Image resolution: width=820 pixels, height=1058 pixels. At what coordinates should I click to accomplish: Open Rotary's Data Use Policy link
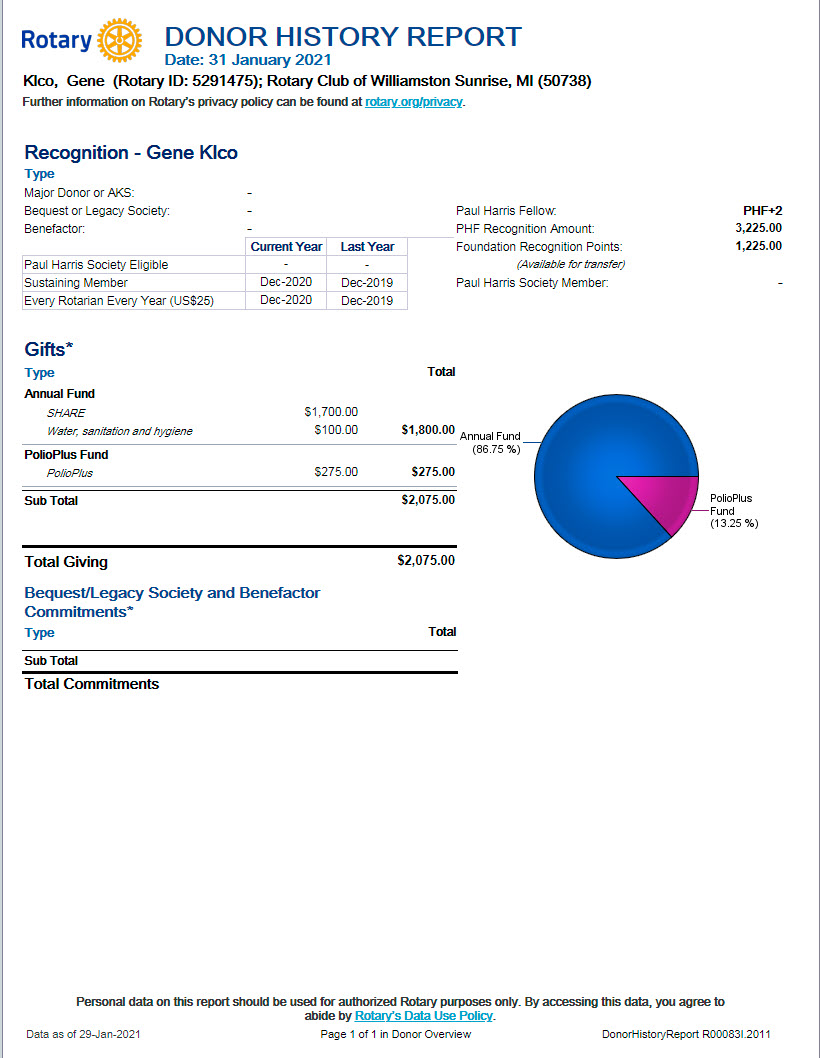click(x=424, y=1015)
